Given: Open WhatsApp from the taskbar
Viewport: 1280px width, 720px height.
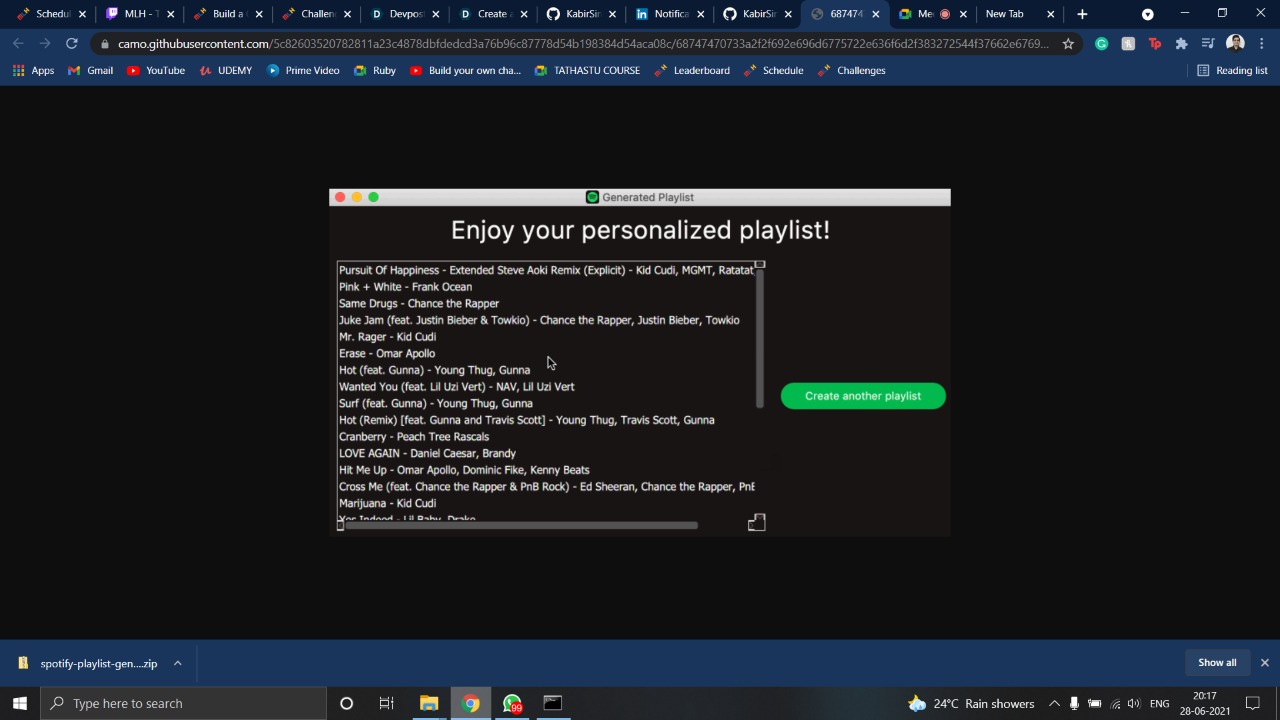Looking at the screenshot, I should pos(512,703).
